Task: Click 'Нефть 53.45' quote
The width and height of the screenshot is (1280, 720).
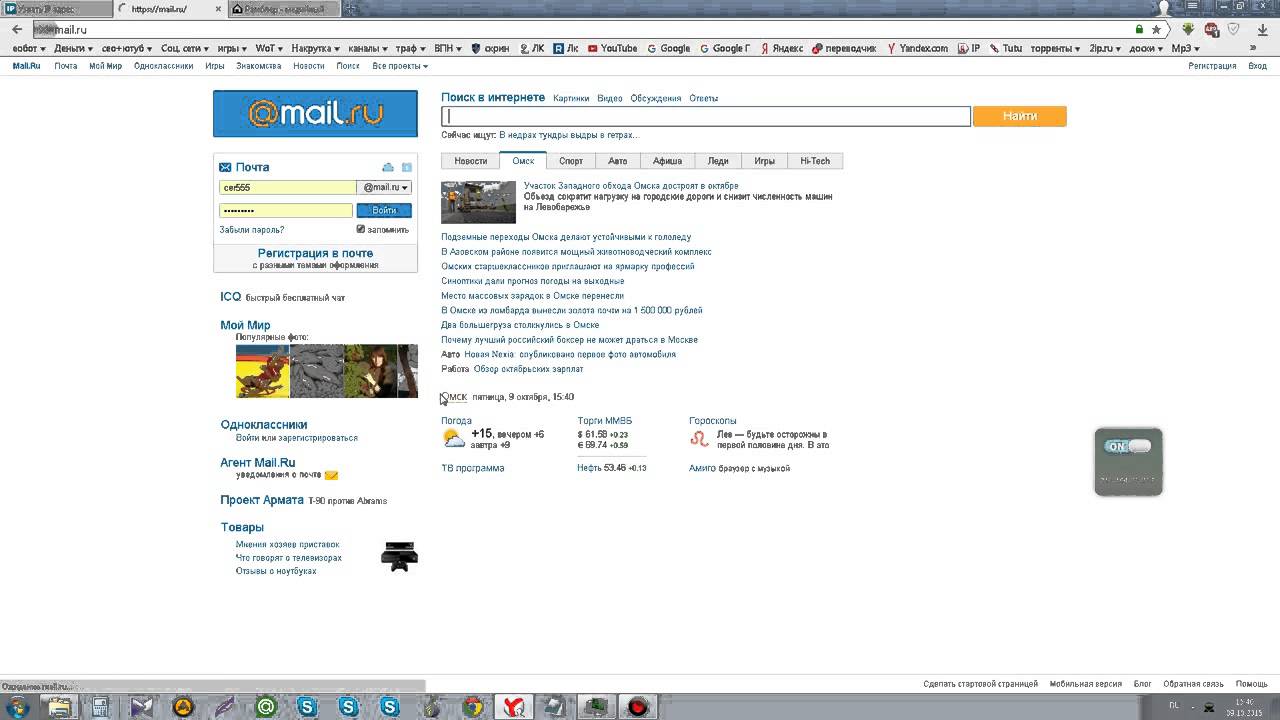Action: pos(612,468)
